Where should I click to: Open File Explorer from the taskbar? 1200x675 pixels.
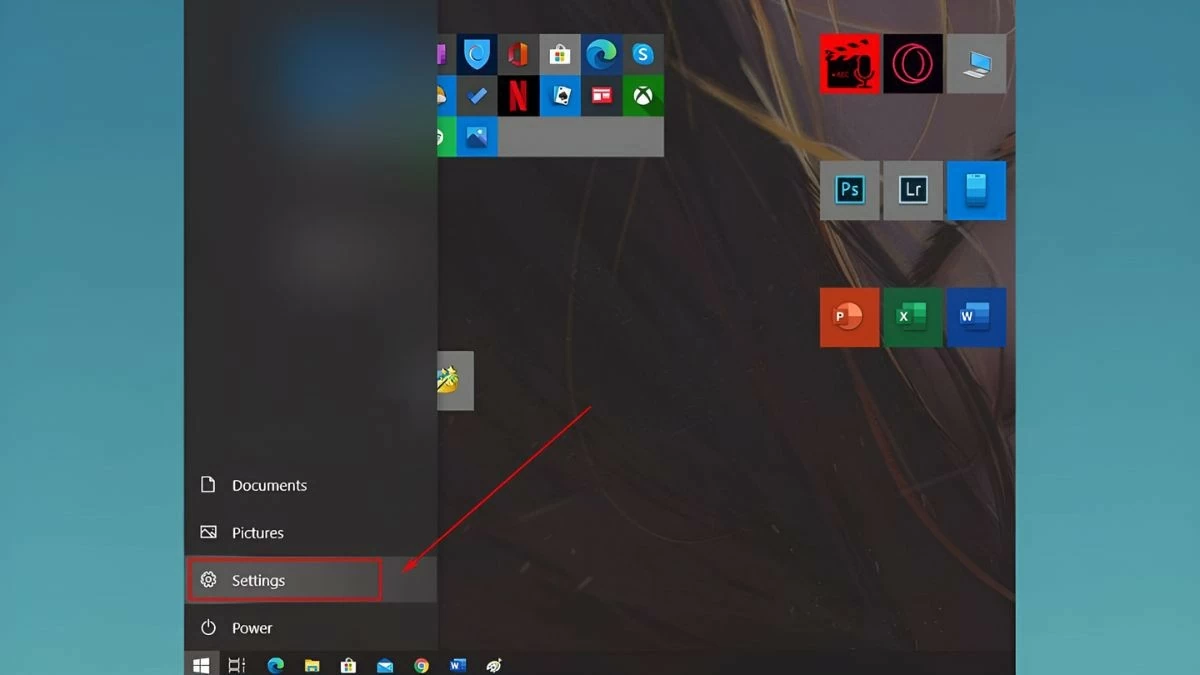[x=312, y=665]
